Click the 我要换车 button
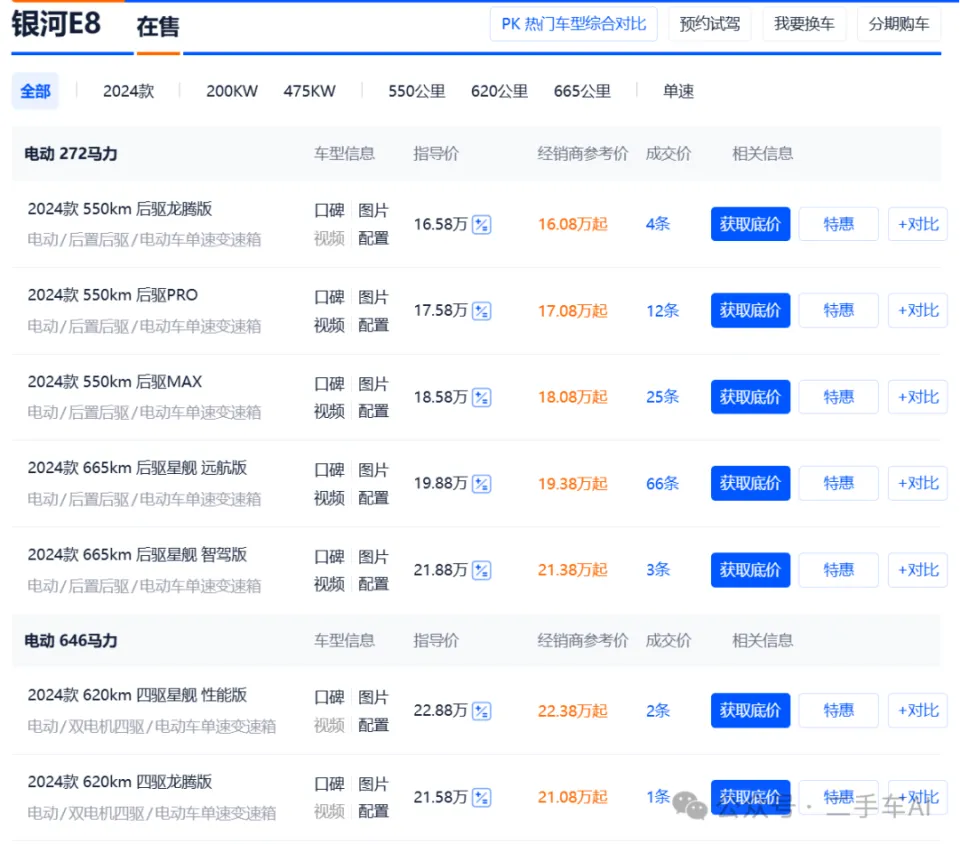 [x=804, y=24]
